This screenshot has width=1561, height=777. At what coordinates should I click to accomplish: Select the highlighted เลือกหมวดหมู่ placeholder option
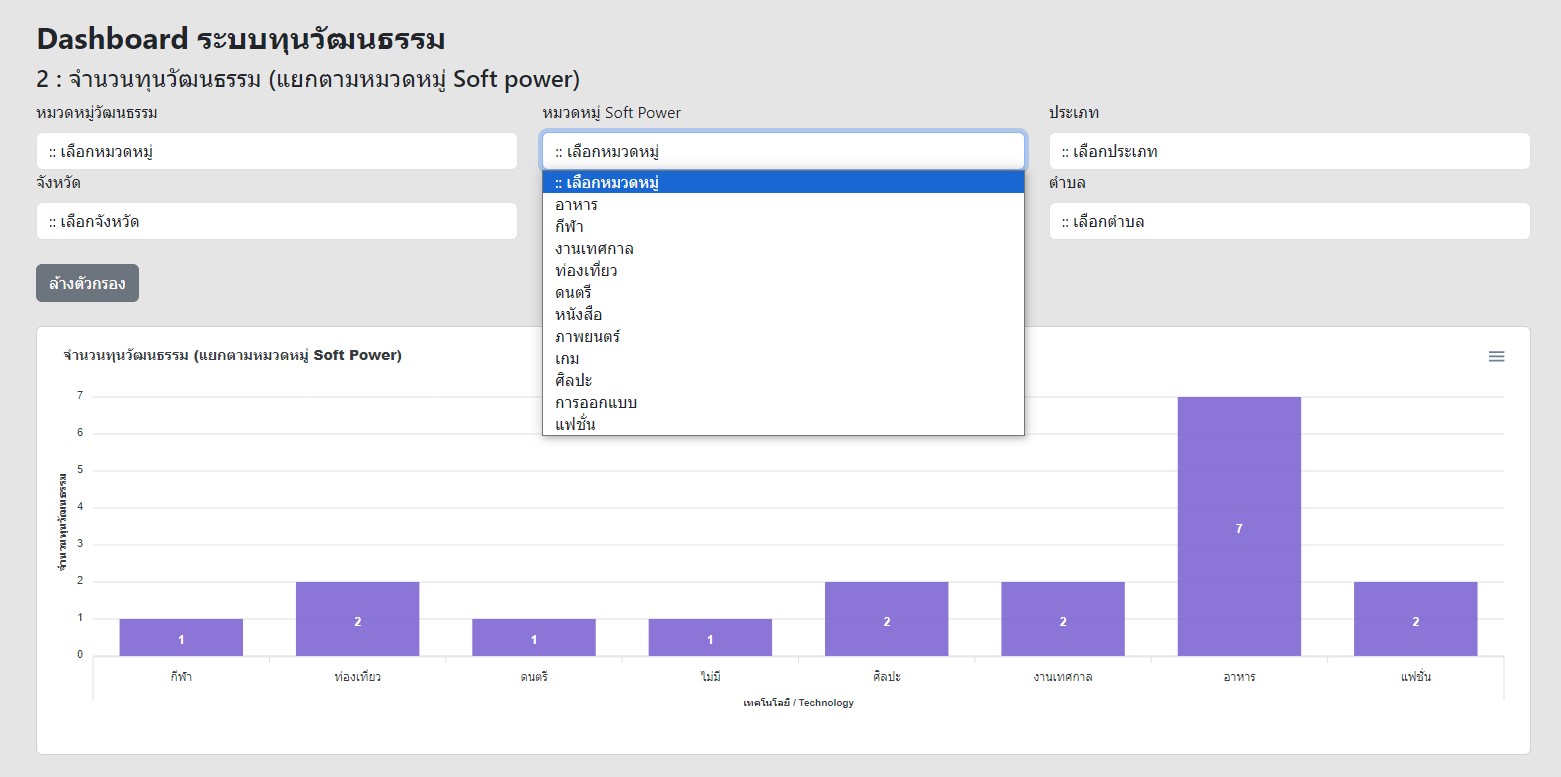pos(607,183)
